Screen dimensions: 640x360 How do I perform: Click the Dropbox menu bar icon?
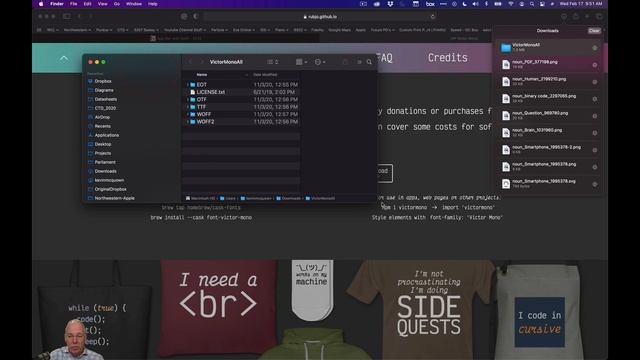(x=390, y=4)
